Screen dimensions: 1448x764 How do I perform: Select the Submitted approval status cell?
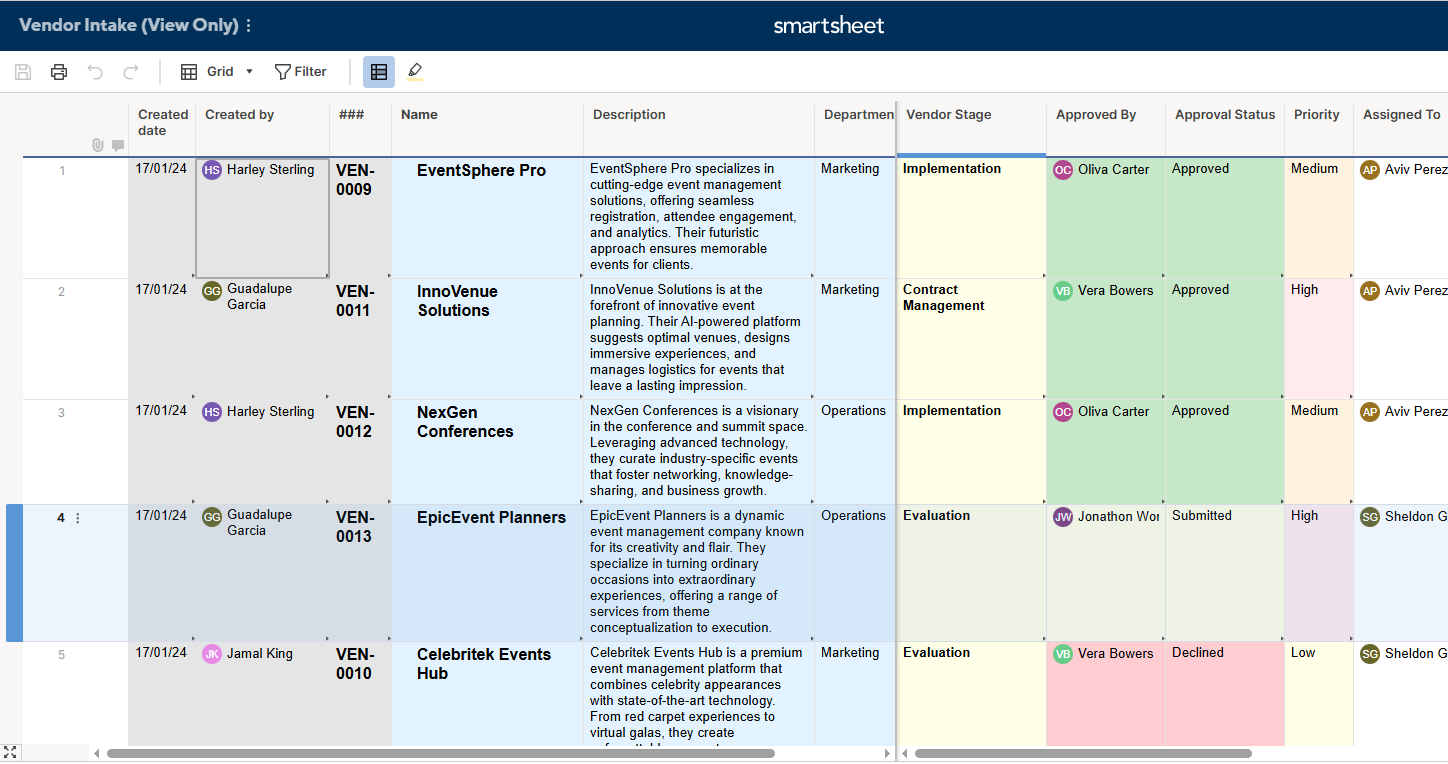(1225, 573)
